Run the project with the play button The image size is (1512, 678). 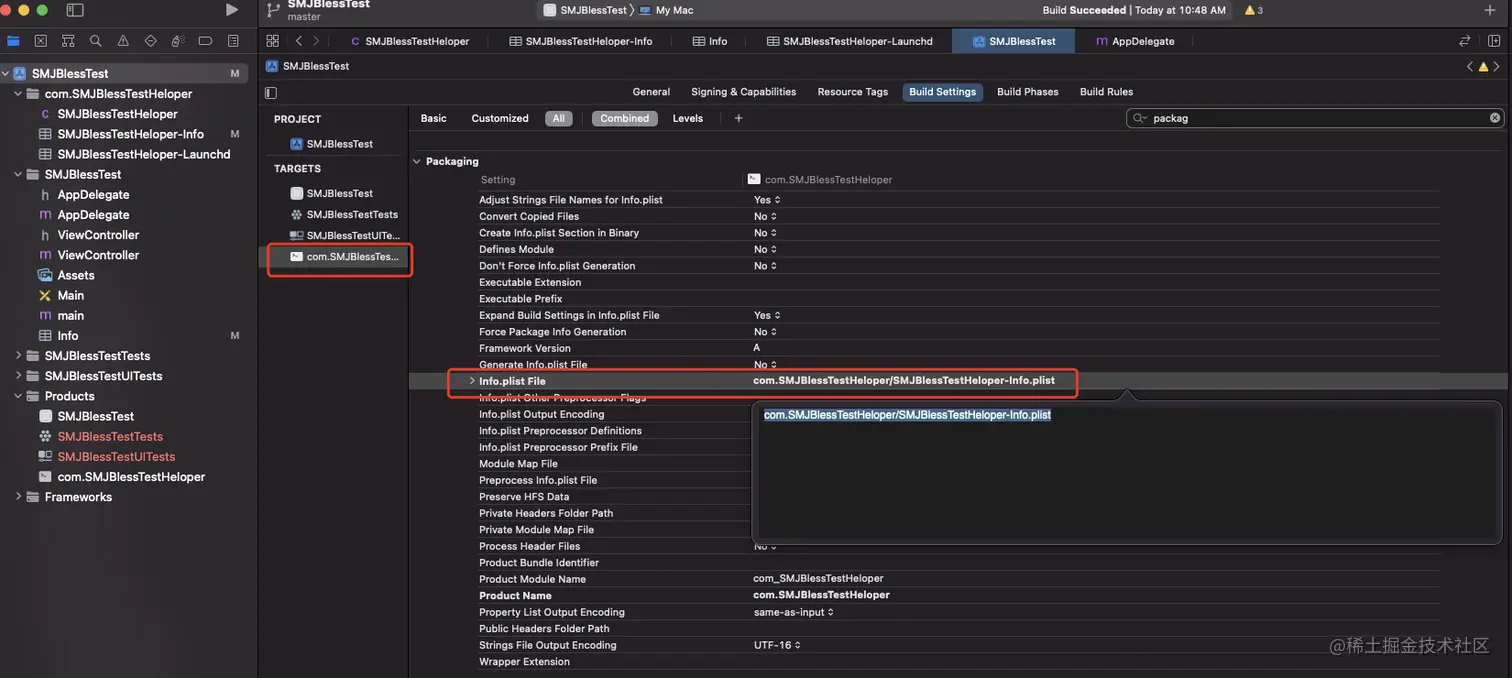(x=232, y=10)
